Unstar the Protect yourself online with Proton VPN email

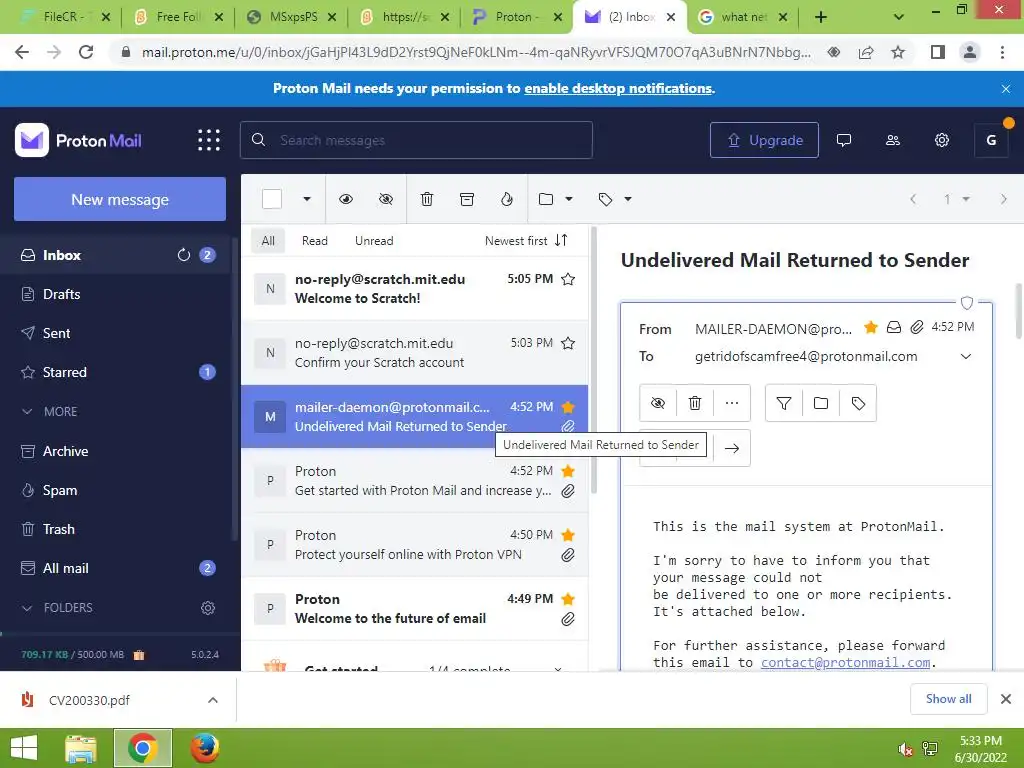[x=568, y=535]
